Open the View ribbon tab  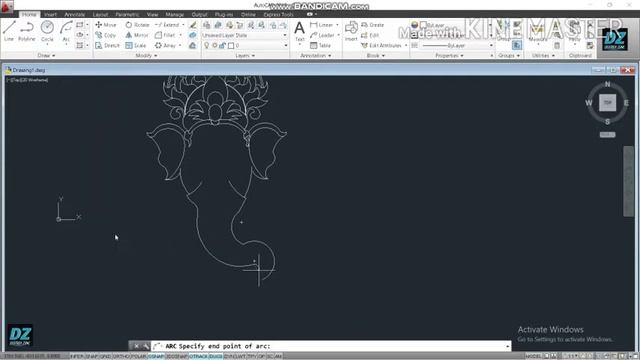pyautogui.click(x=152, y=15)
